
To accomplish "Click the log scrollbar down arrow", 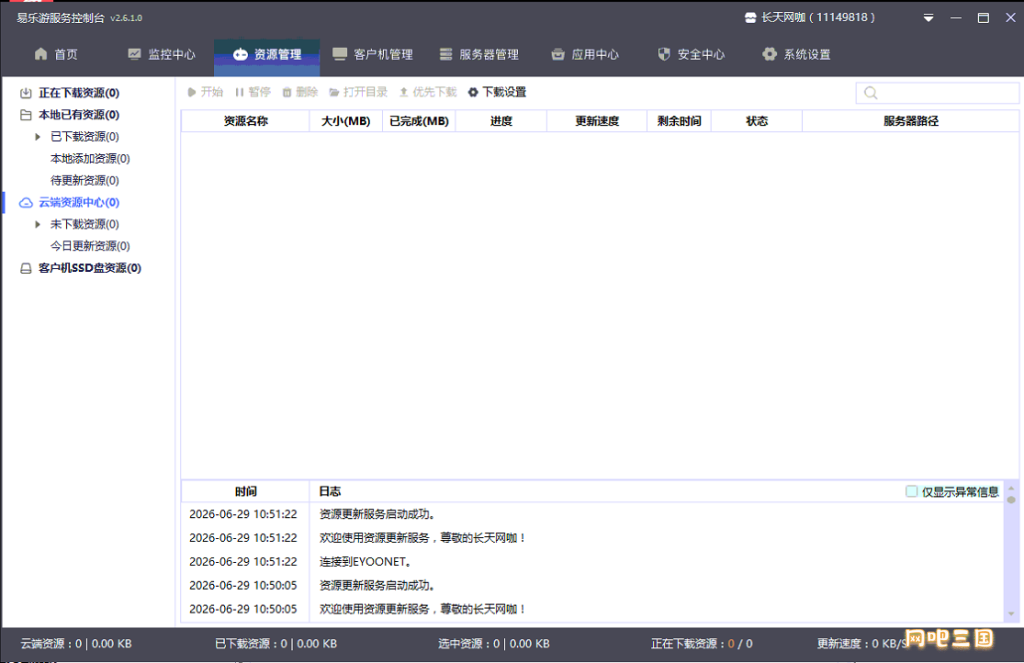I will (x=1012, y=614).
